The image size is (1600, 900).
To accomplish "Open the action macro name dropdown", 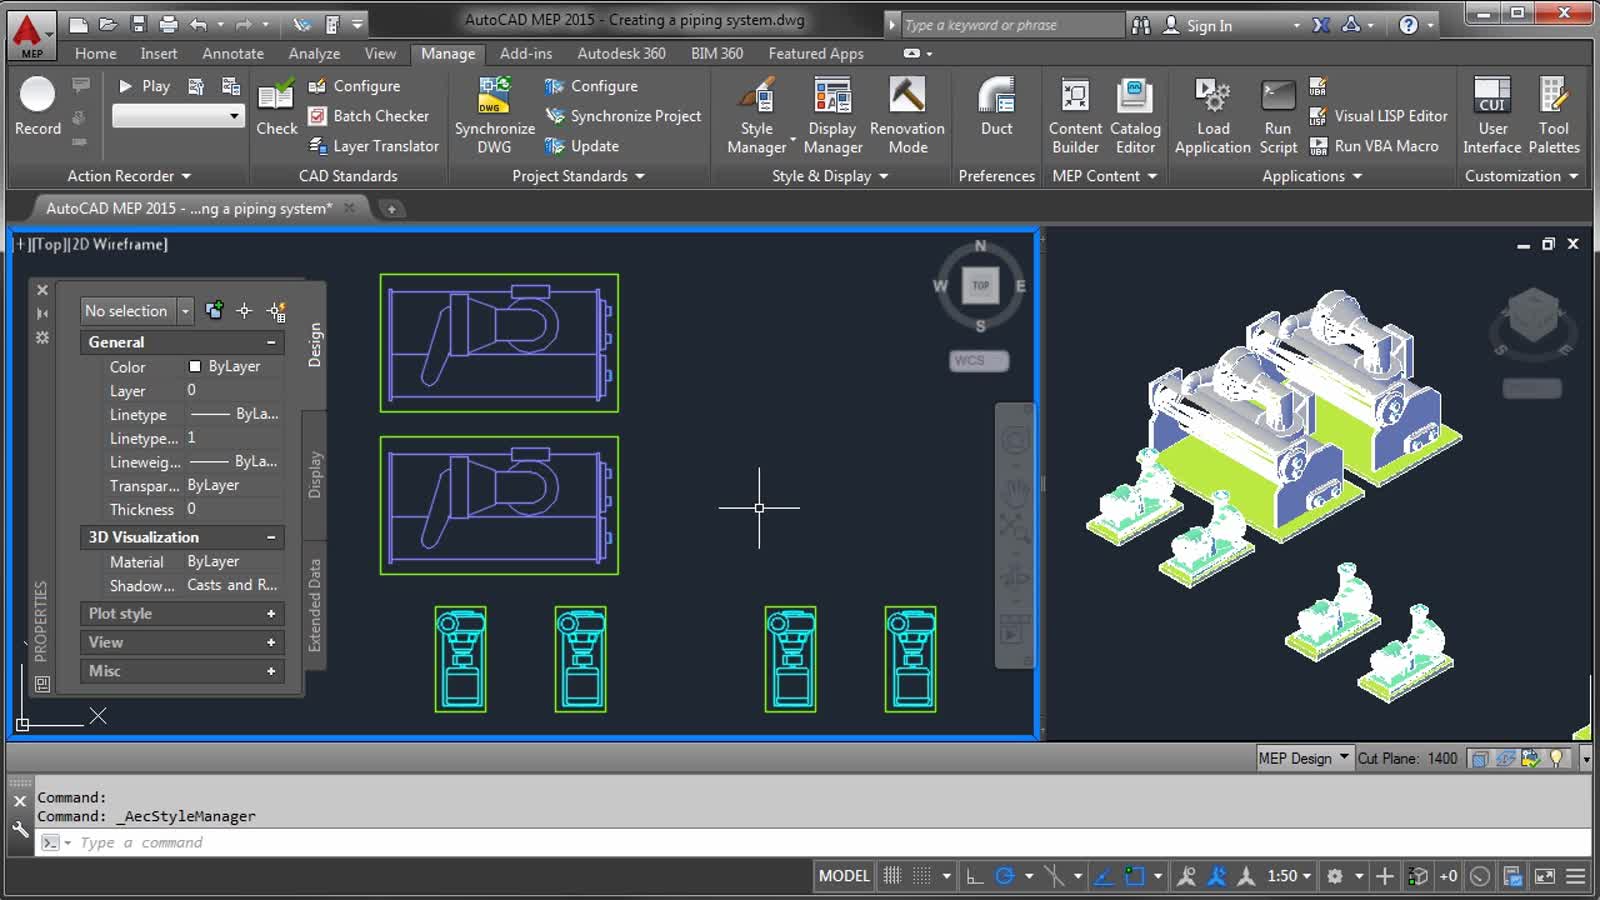I will coord(178,117).
